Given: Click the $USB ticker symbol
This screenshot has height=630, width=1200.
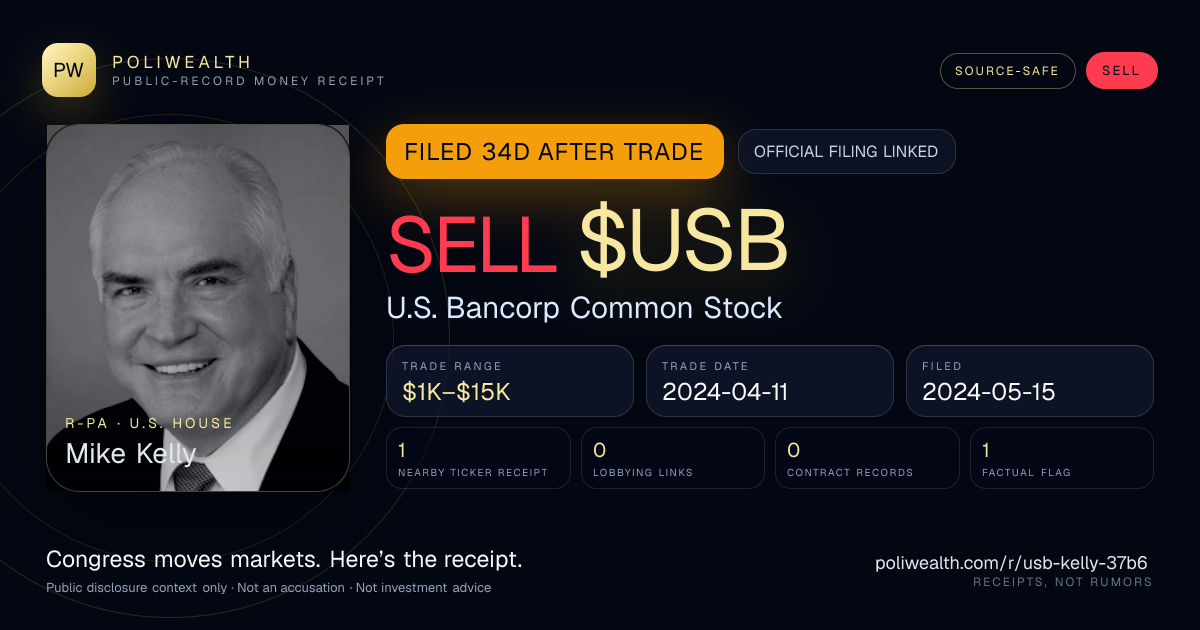Looking at the screenshot, I should click(x=683, y=244).
